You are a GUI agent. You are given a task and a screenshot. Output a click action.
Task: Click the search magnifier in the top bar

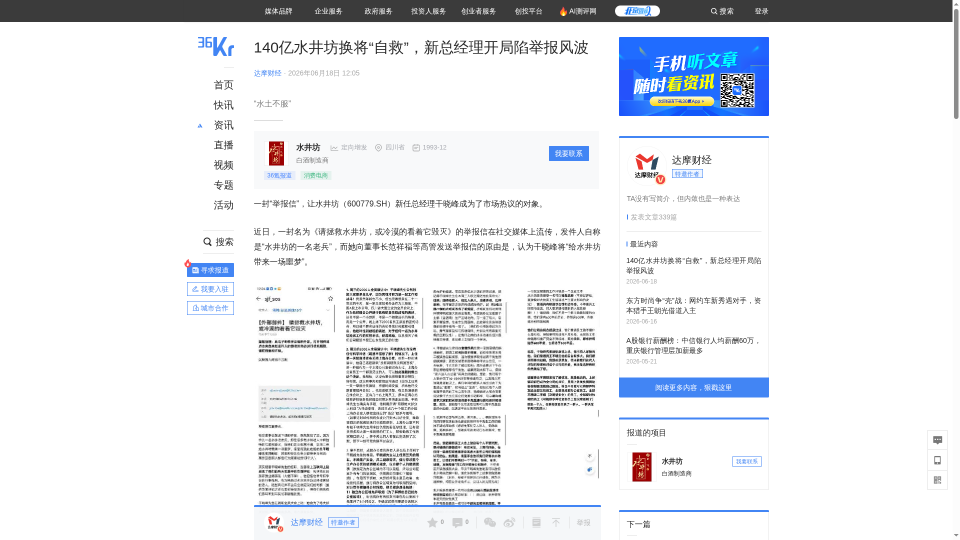coord(714,11)
